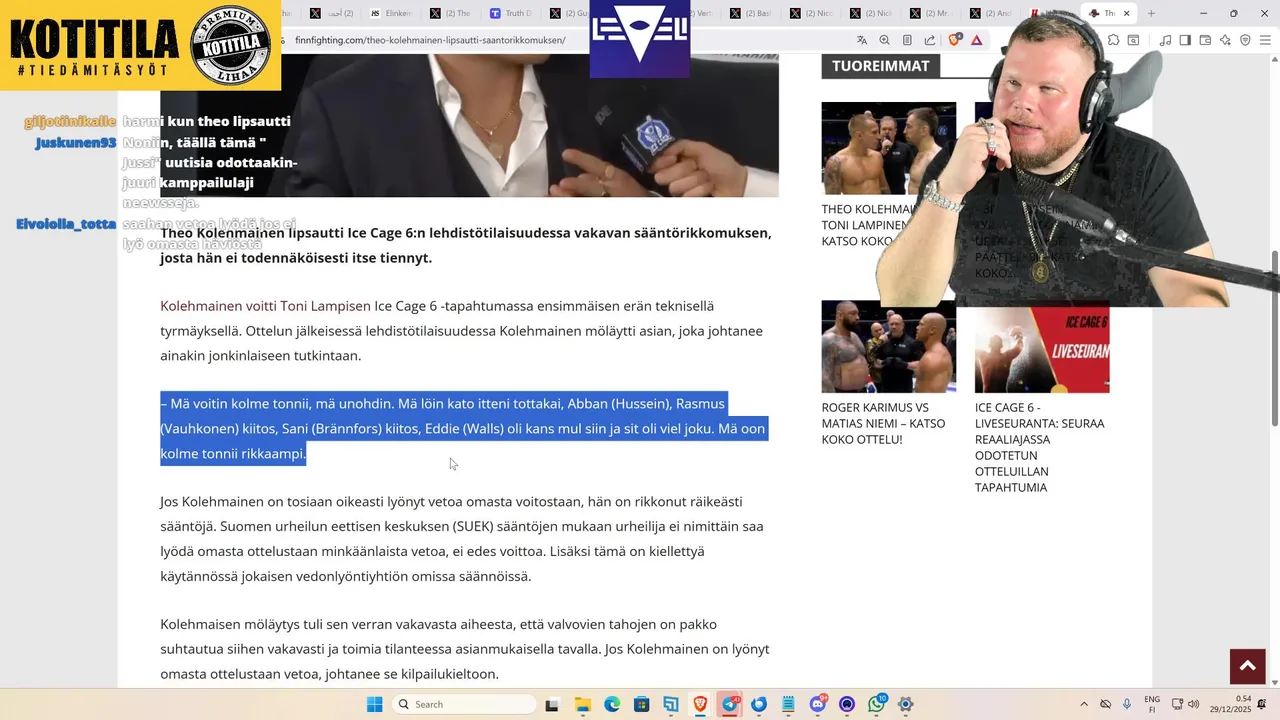Close the active finnfighting tab
Image resolution: width=1280 pixels, height=720 pixels.
1126,13
